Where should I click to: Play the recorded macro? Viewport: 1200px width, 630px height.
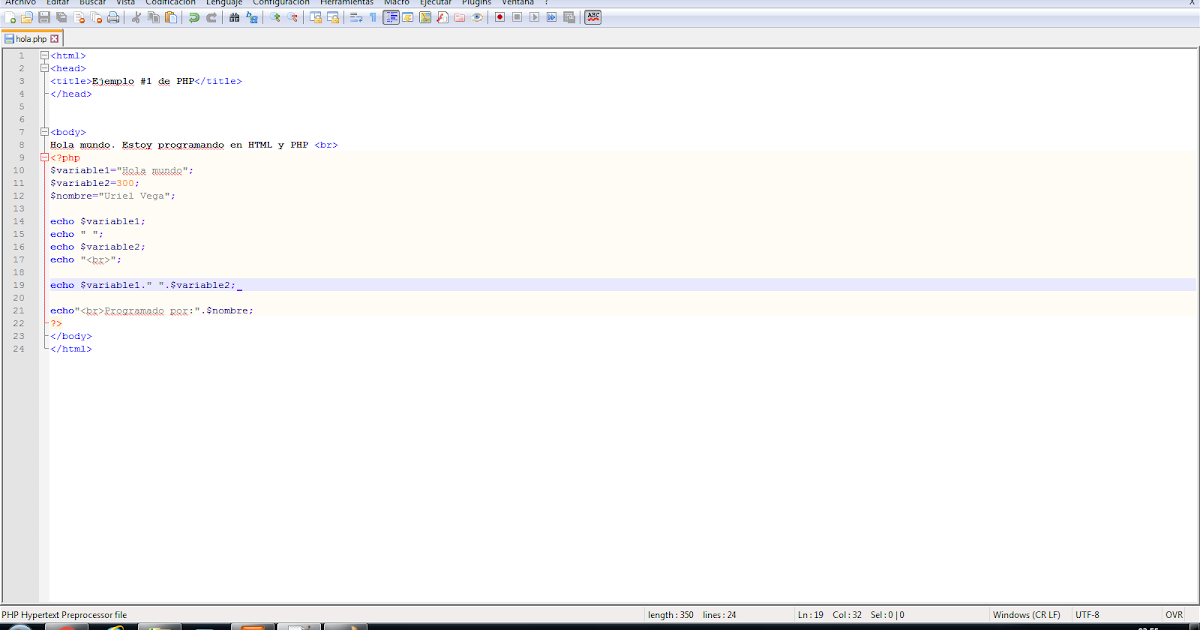(533, 17)
